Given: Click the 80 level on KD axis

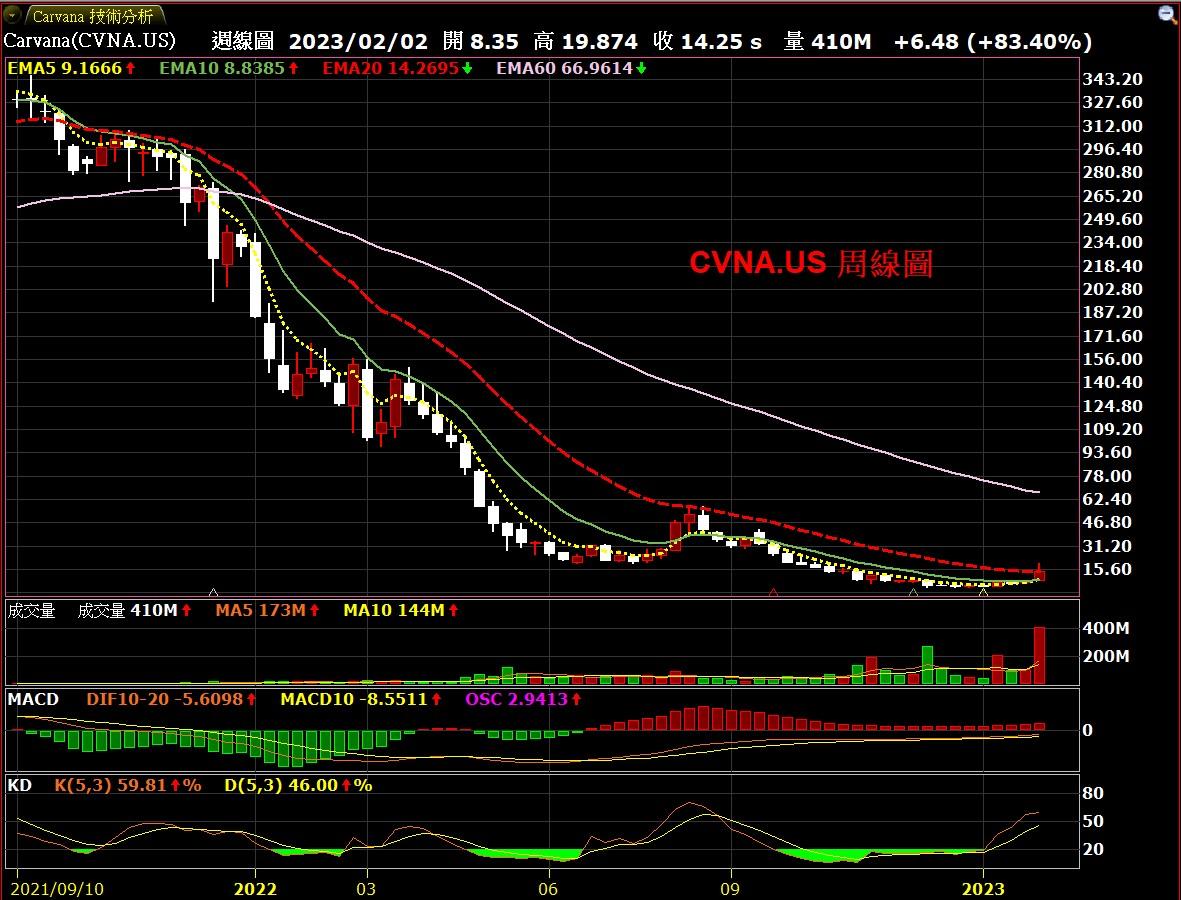Looking at the screenshot, I should point(1093,794).
